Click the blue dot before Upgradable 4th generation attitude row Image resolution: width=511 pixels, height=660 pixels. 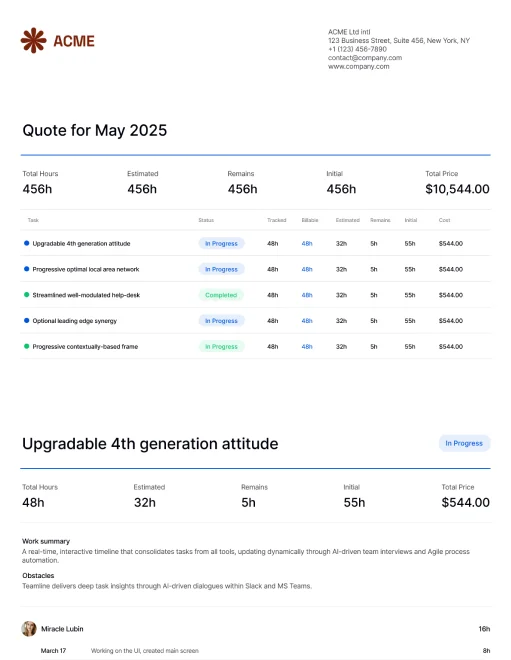click(x=27, y=243)
